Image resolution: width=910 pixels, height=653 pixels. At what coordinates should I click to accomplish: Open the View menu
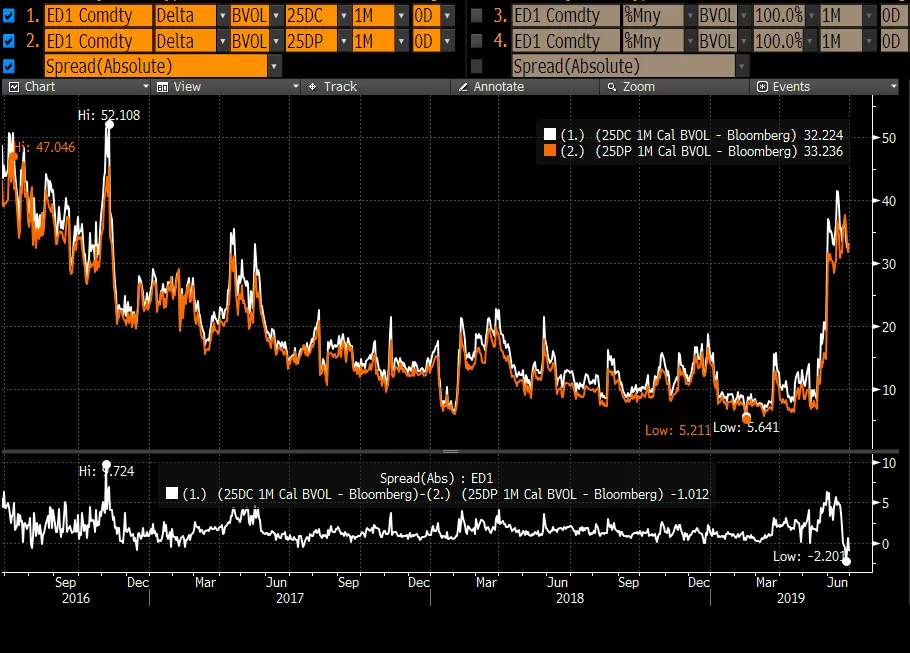pyautogui.click(x=187, y=87)
